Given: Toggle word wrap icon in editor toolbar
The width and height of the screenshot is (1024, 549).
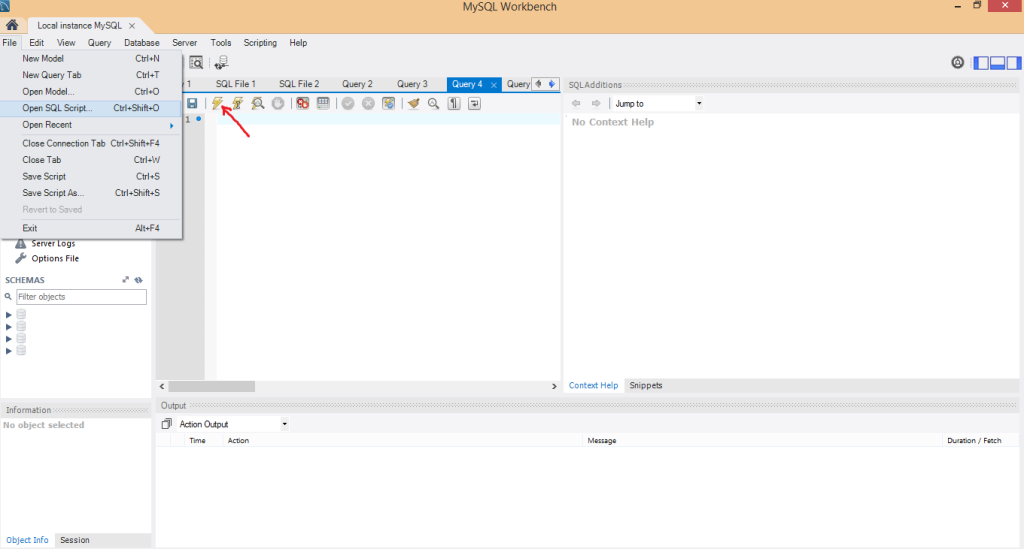Looking at the screenshot, I should click(474, 103).
